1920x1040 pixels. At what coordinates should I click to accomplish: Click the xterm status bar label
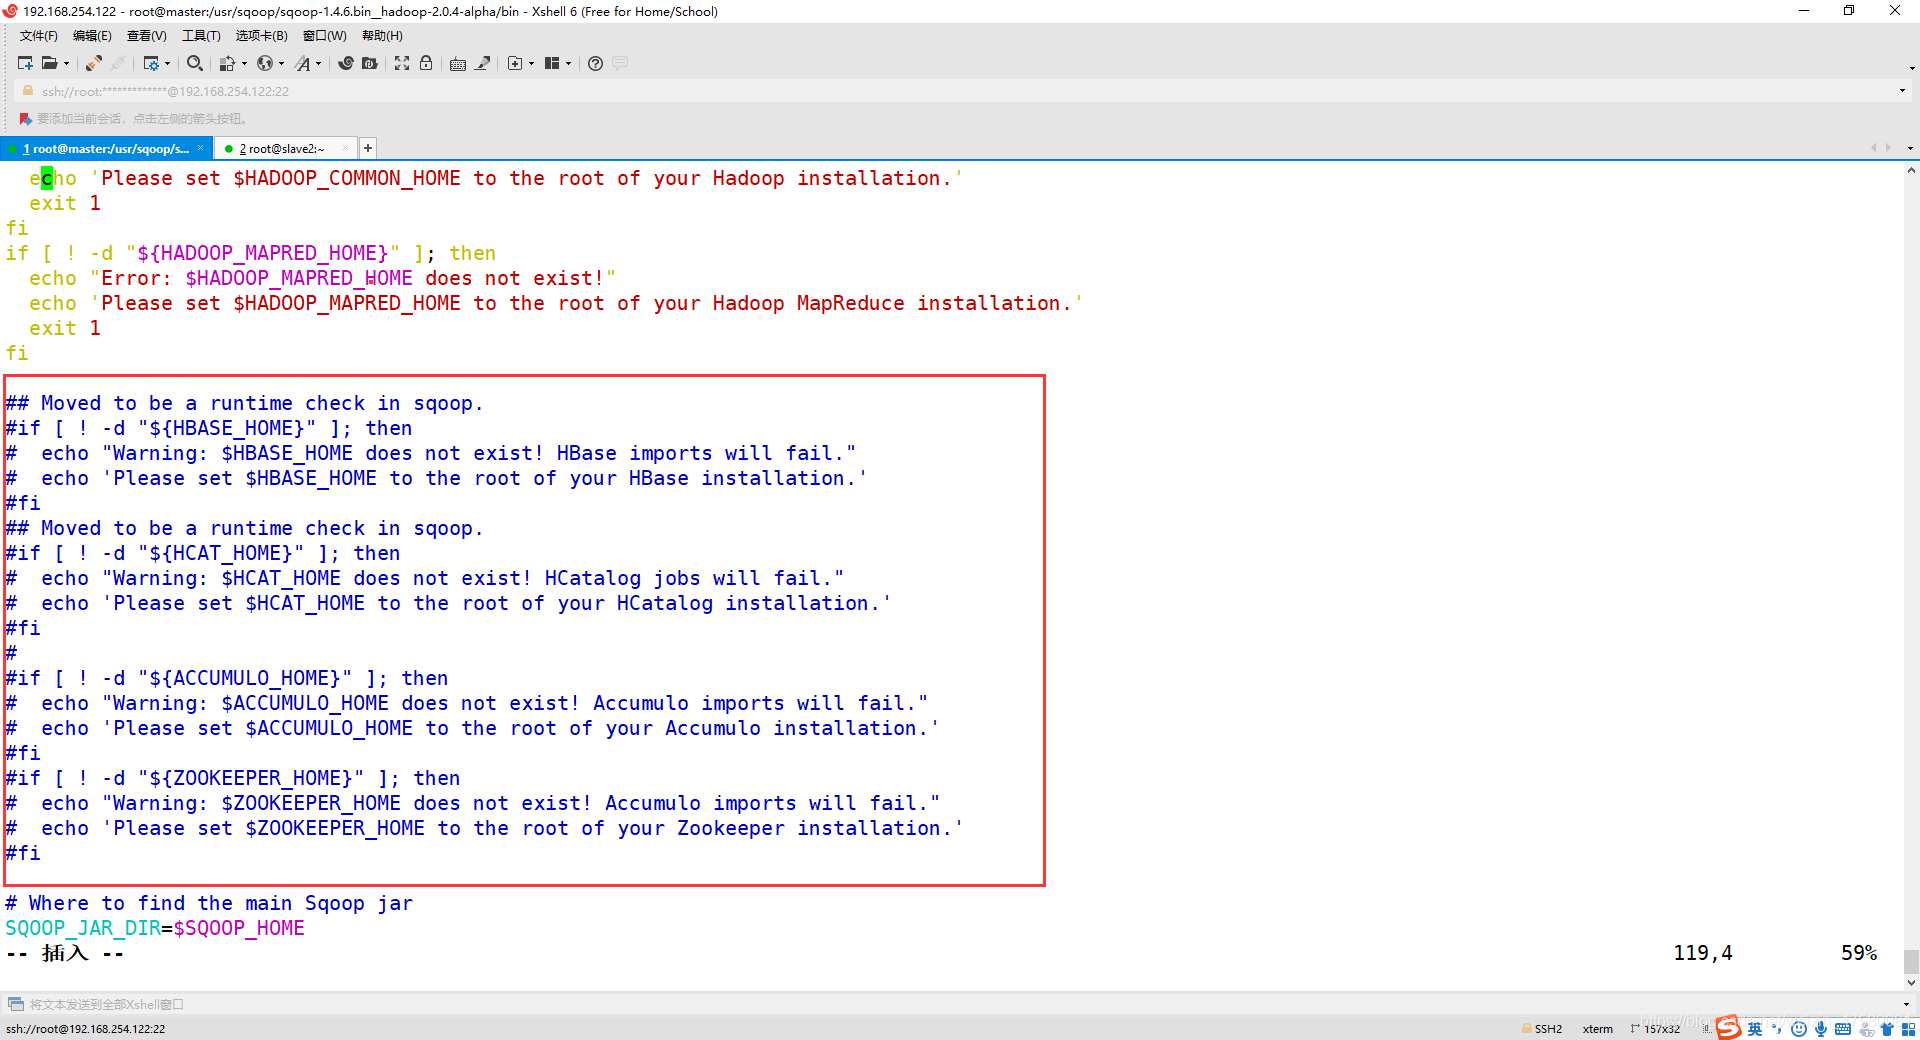point(1597,1029)
